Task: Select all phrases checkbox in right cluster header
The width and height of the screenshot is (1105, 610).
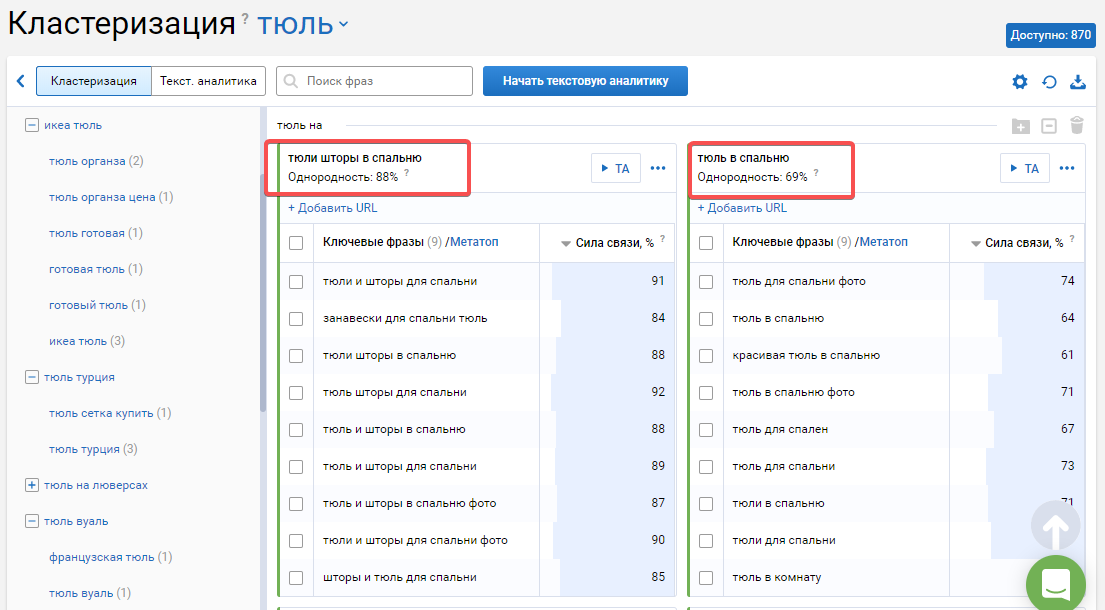Action: 705,243
